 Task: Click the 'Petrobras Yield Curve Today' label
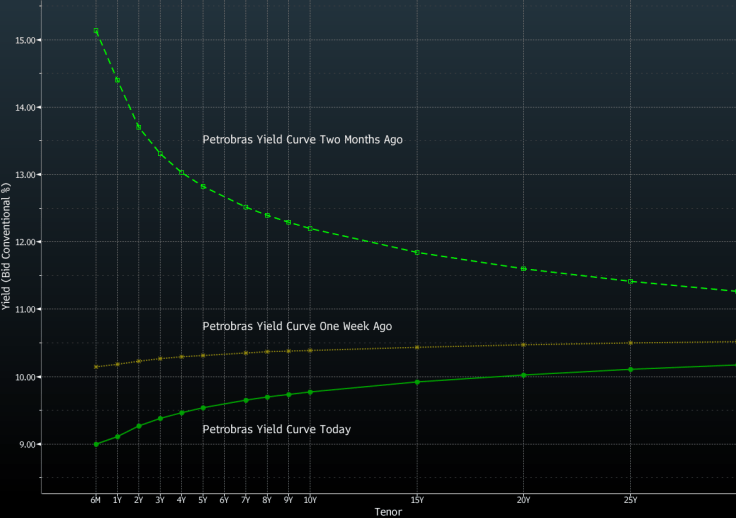click(x=276, y=429)
